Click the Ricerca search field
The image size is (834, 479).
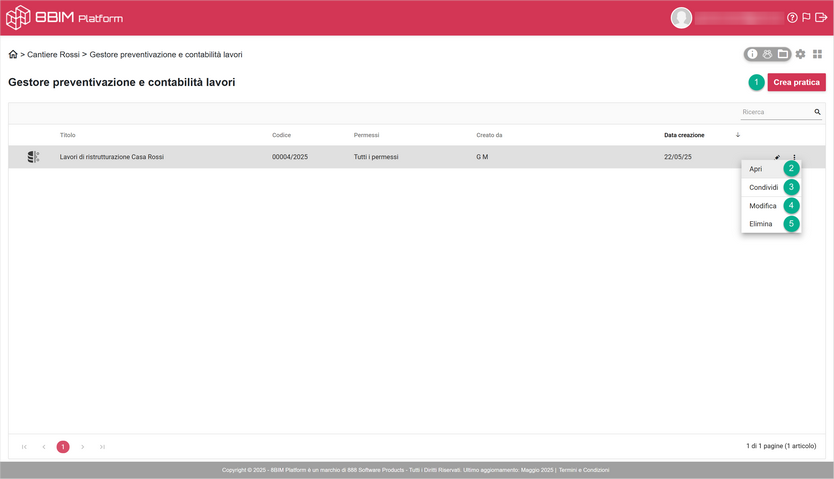coord(775,113)
